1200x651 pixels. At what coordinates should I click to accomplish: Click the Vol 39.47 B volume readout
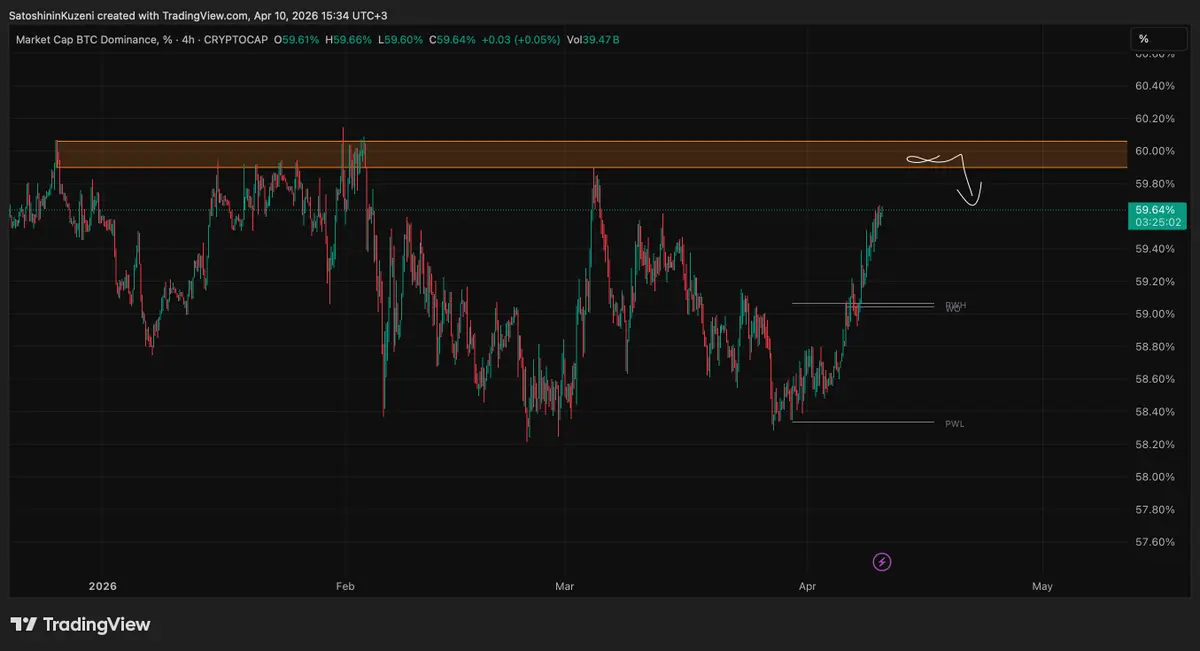(594, 39)
